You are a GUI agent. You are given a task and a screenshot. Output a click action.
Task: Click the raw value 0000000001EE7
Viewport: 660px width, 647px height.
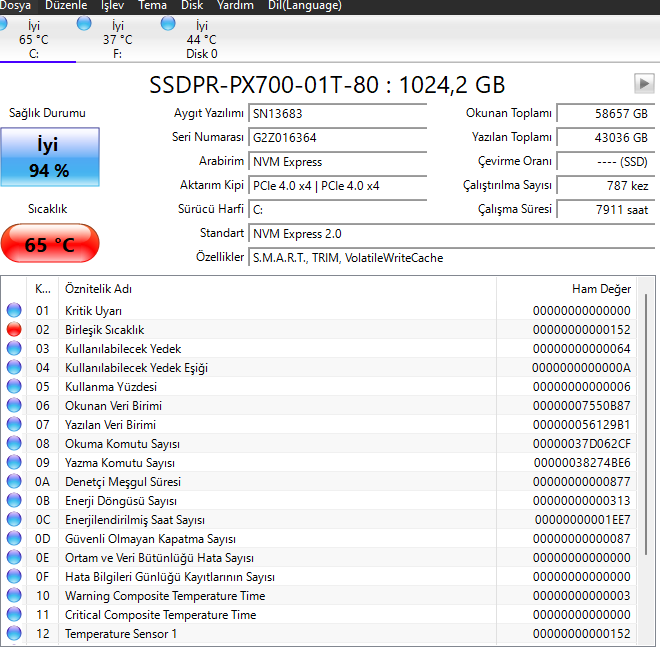(583, 520)
